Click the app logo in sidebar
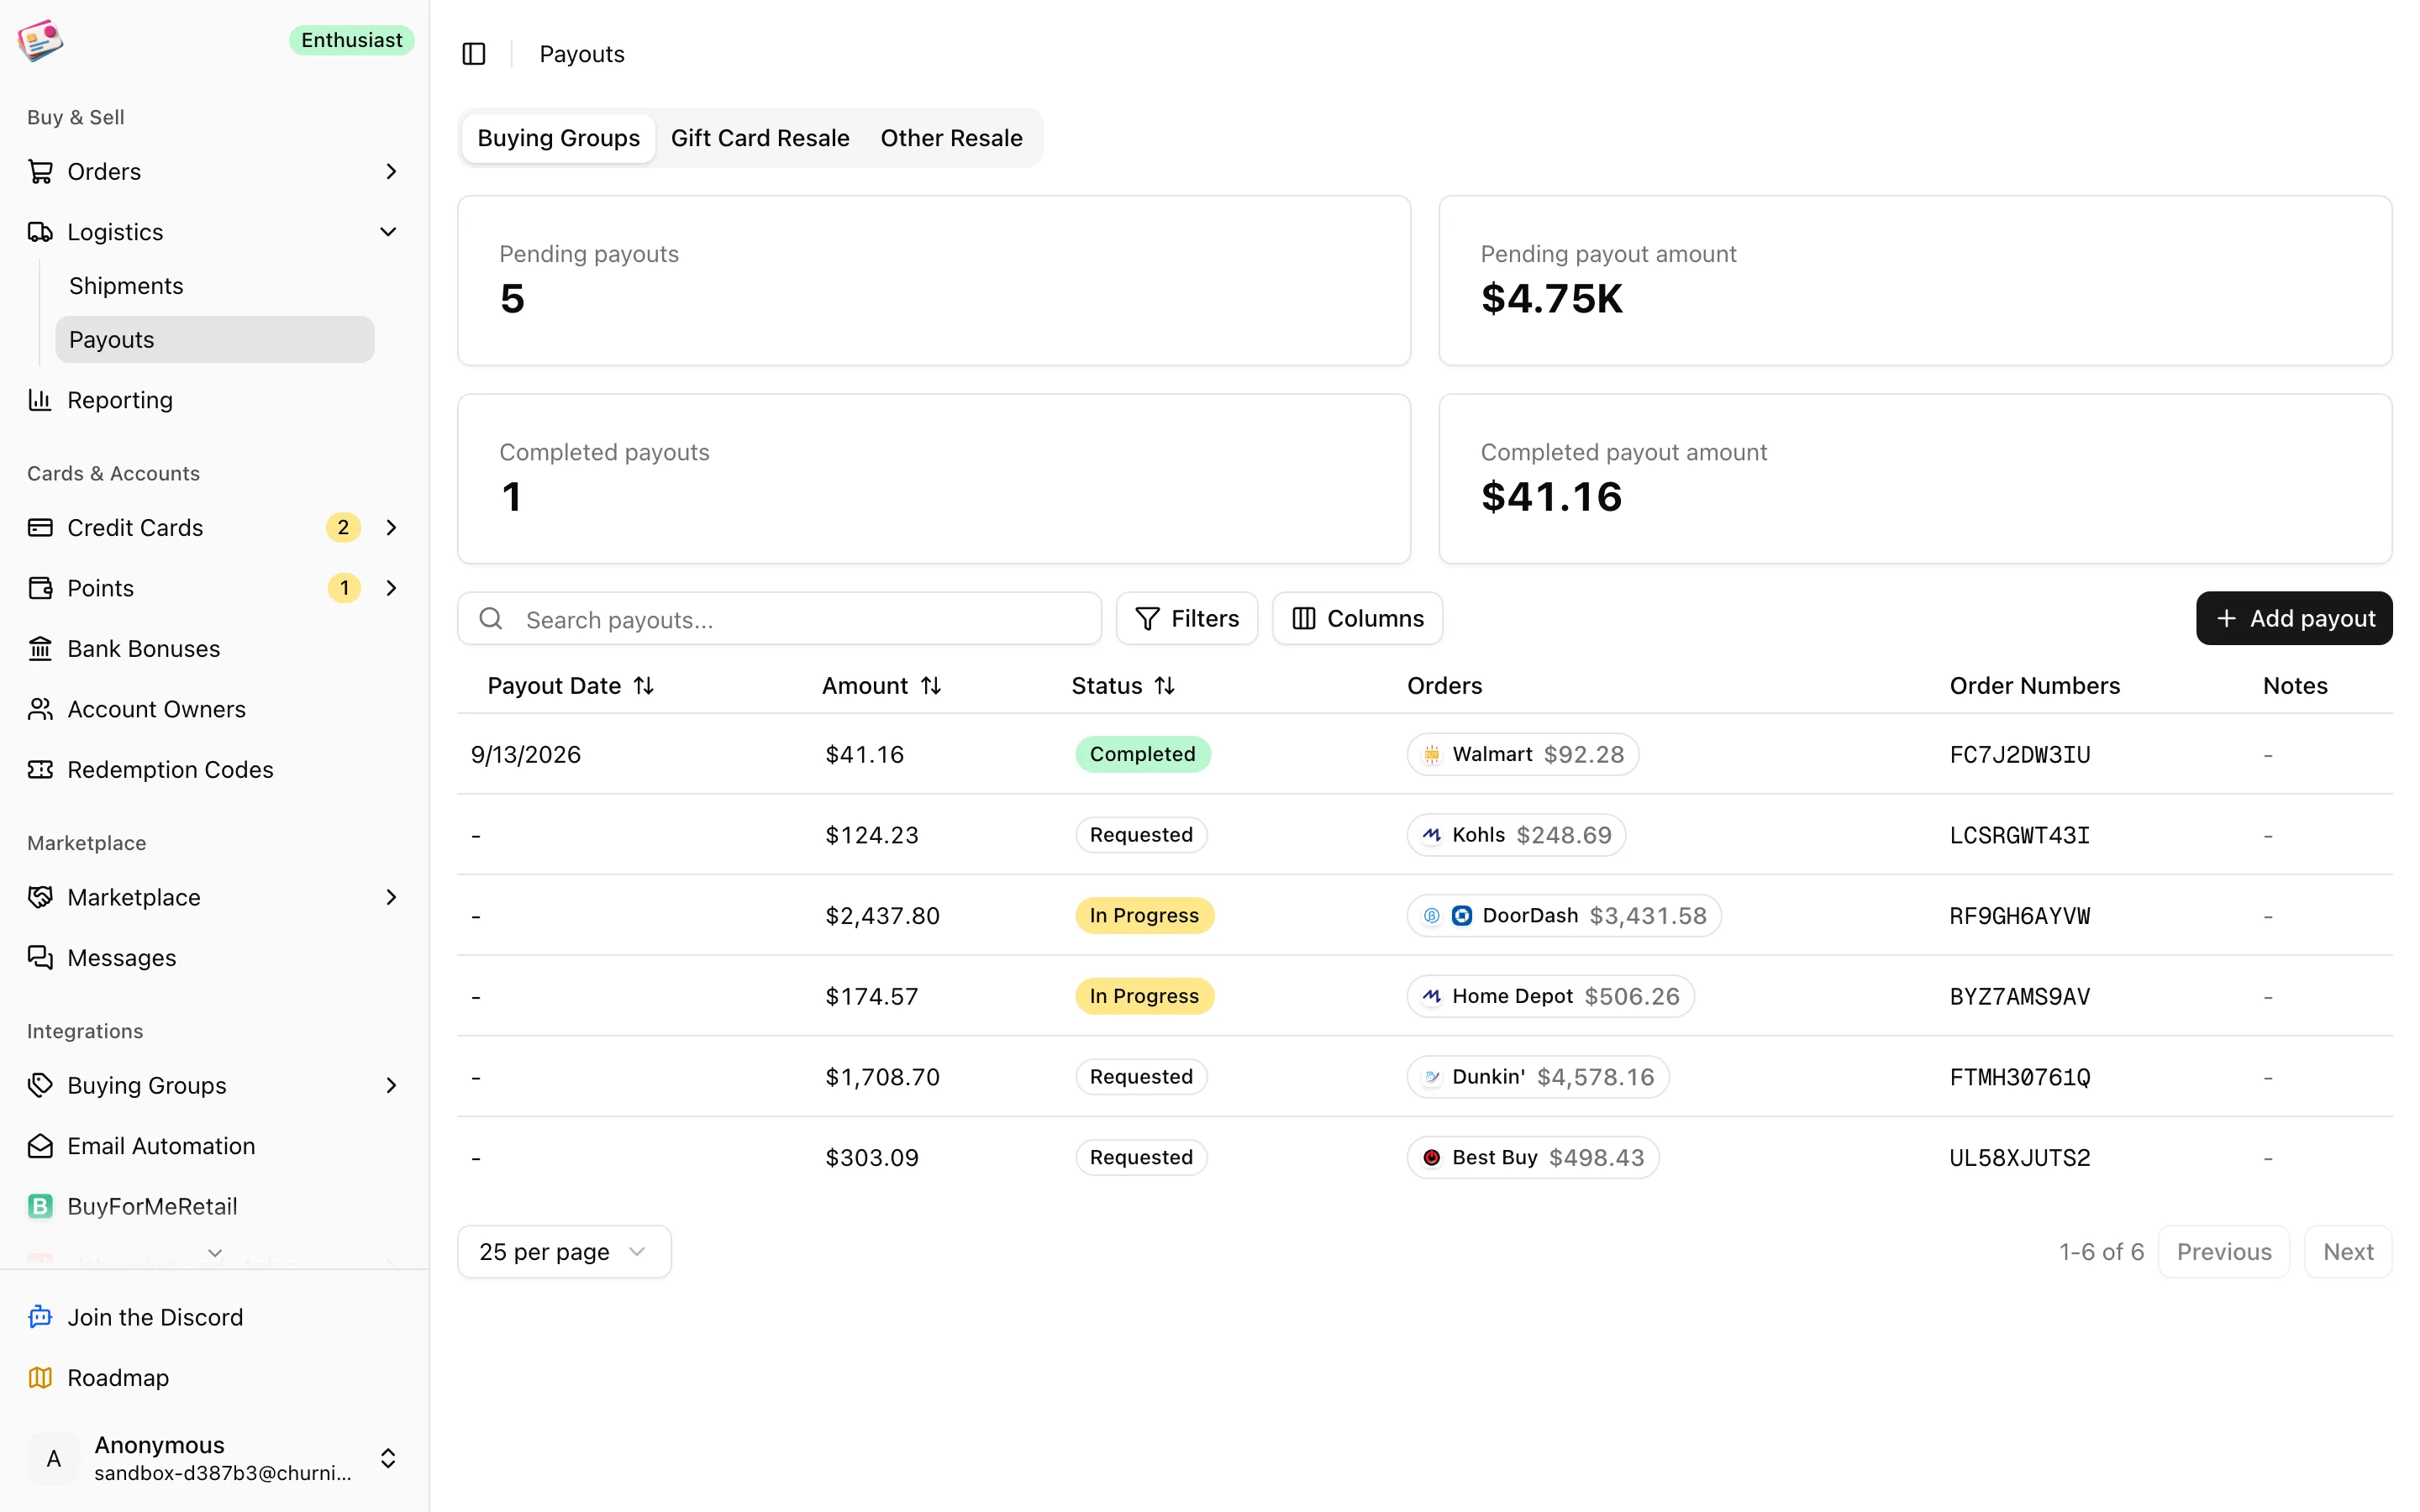This screenshot has width=2420, height=1512. coord(40,40)
